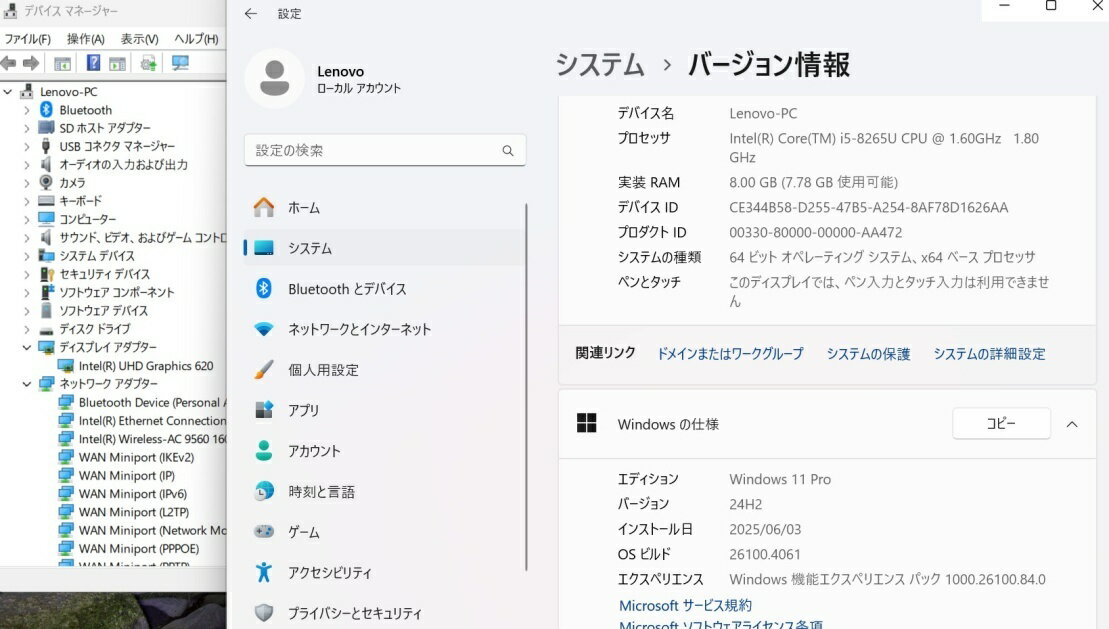The width and height of the screenshot is (1109, 629).
Task: Click the show/hide console tree toolbar icon
Action: click(62, 63)
